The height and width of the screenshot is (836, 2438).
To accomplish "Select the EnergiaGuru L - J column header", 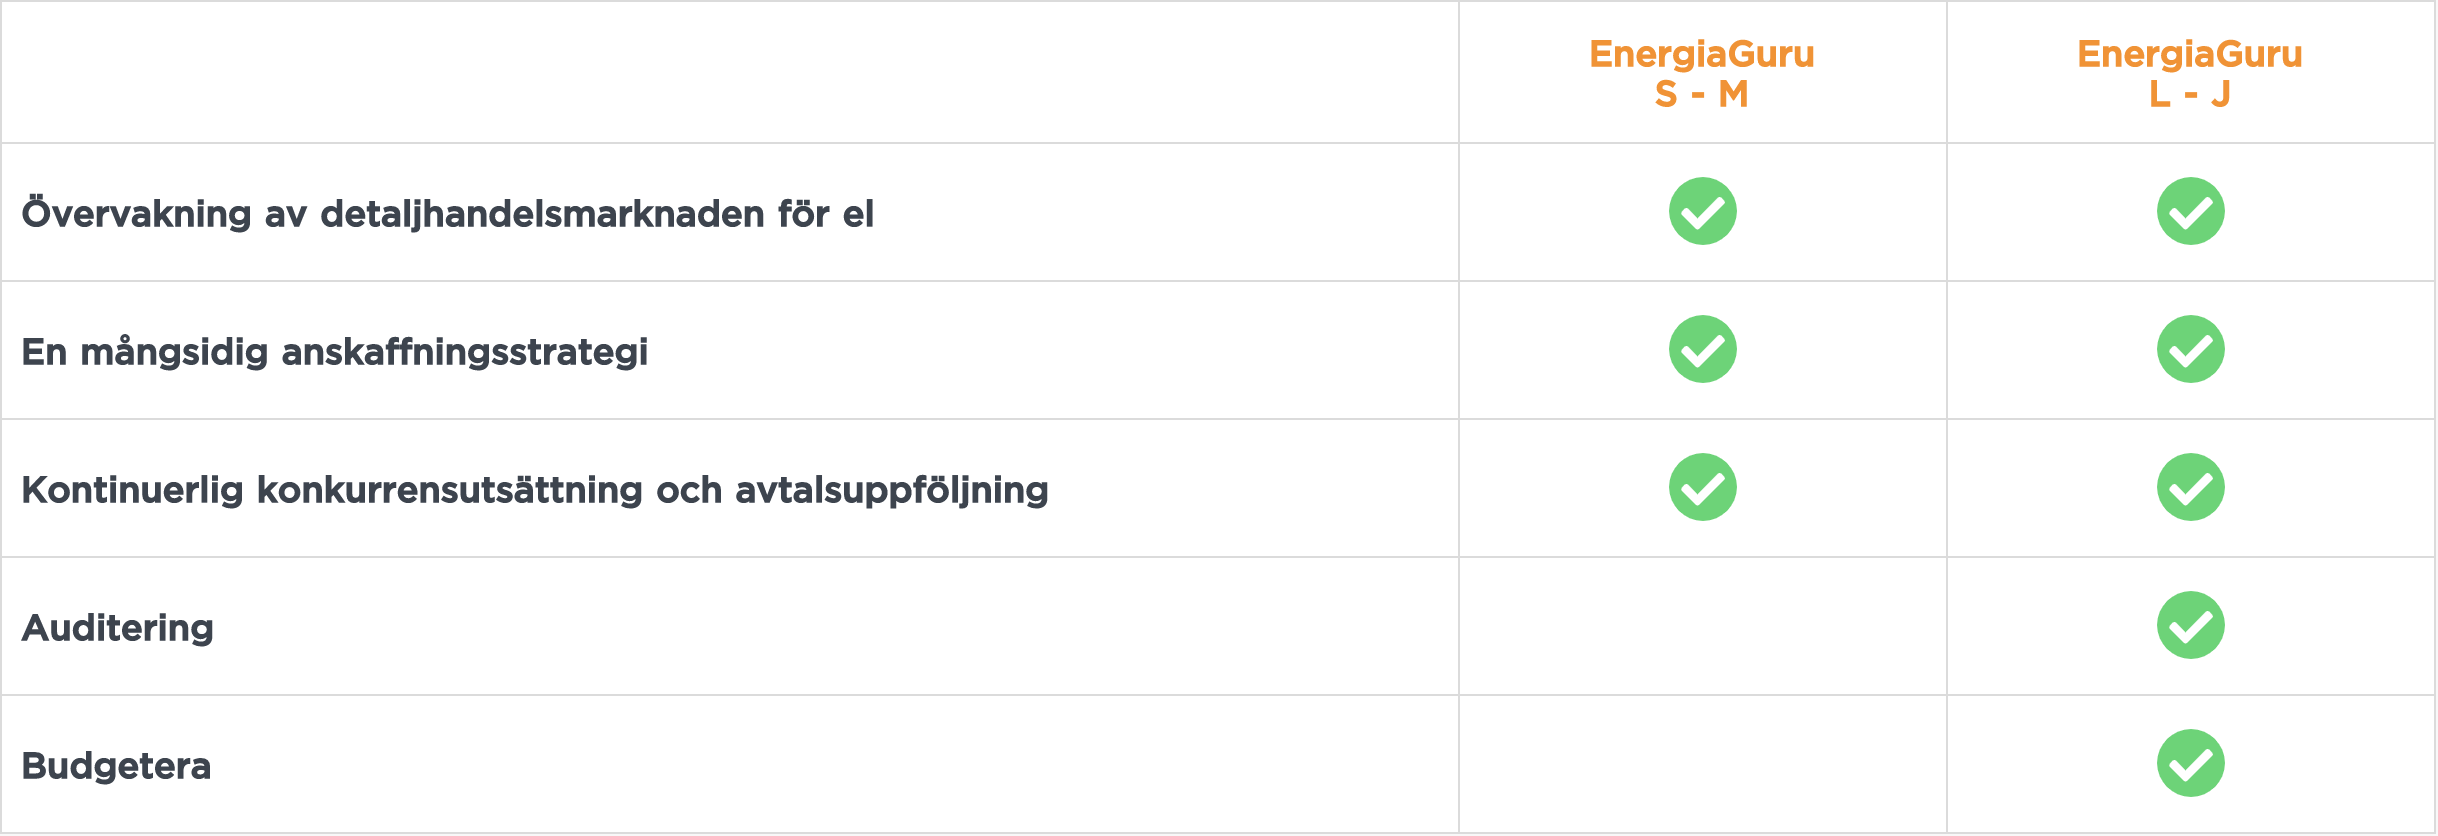I will click(x=2190, y=73).
